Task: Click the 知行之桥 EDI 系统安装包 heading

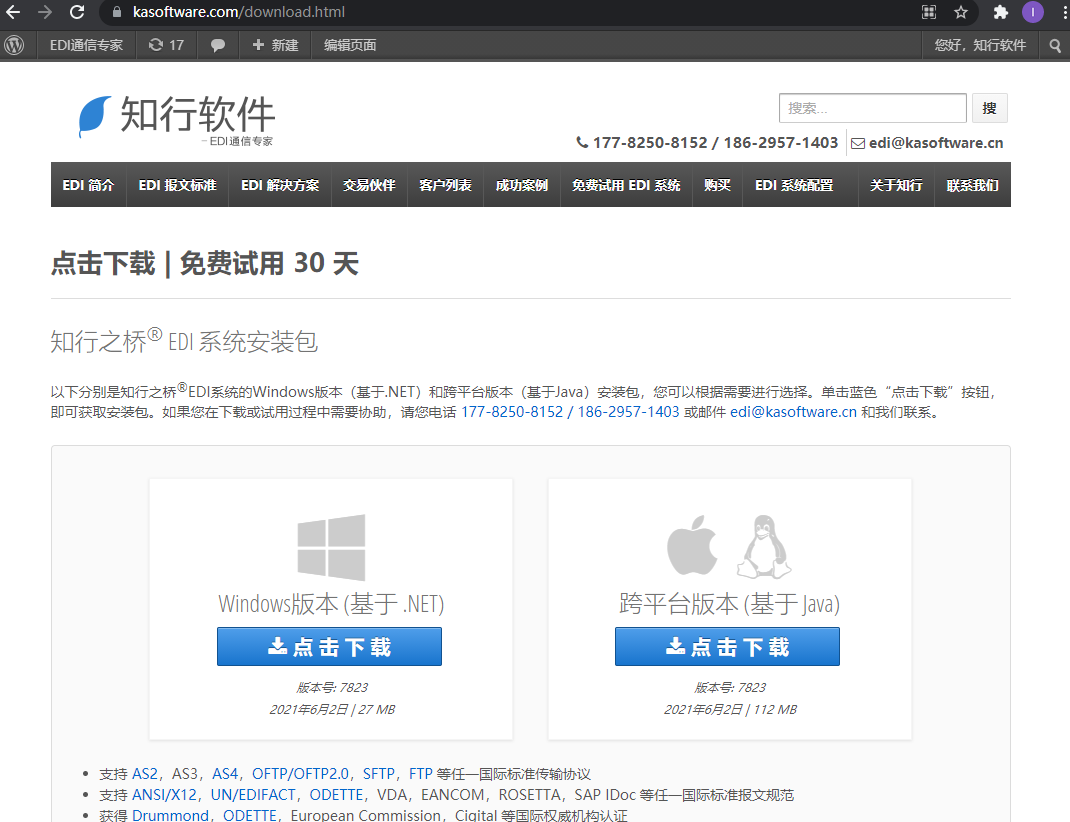Action: coord(184,340)
